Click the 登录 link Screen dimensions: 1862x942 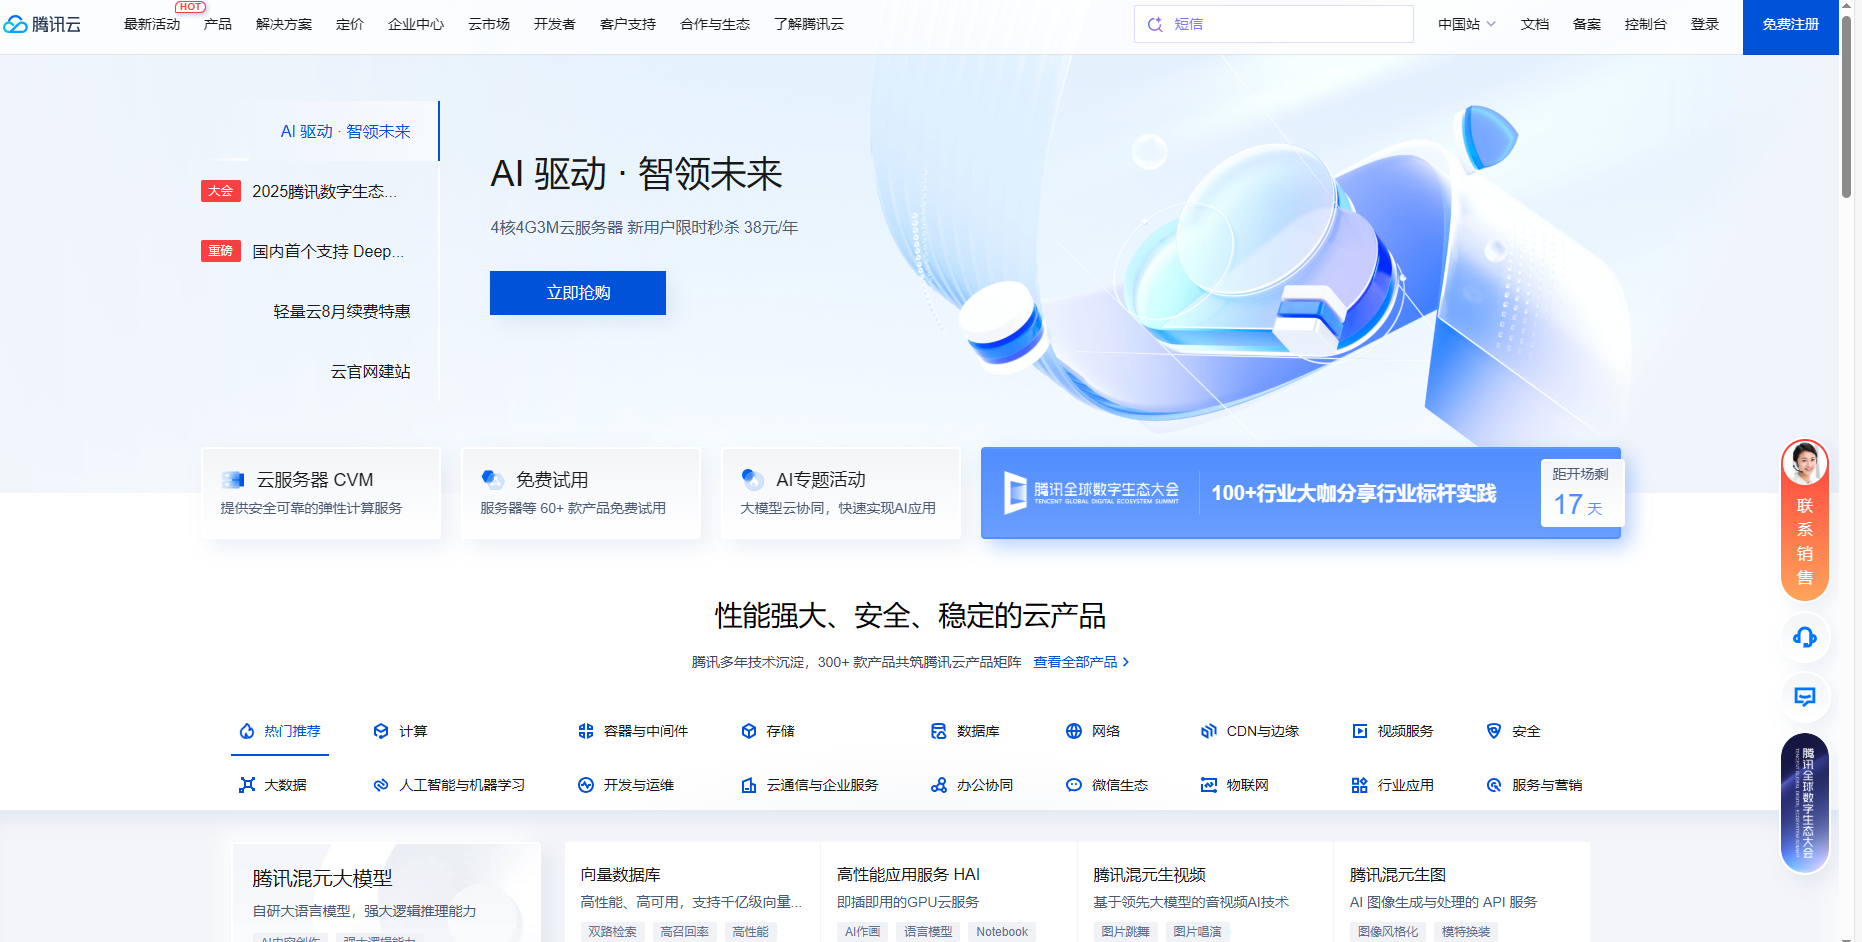(x=1705, y=24)
